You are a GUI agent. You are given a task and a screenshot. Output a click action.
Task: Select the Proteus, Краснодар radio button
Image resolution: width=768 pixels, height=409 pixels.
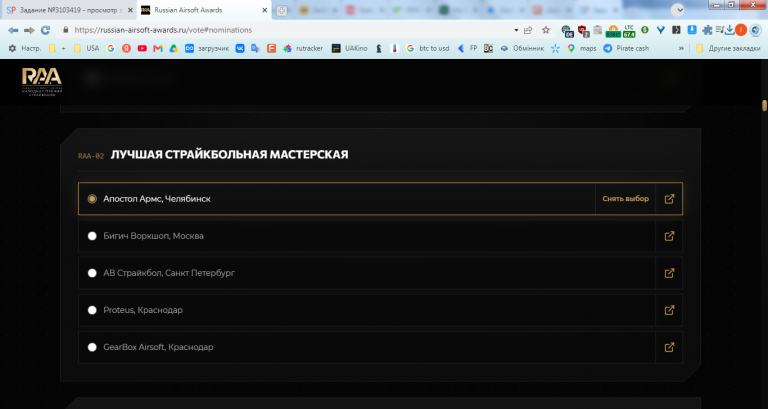point(92,310)
